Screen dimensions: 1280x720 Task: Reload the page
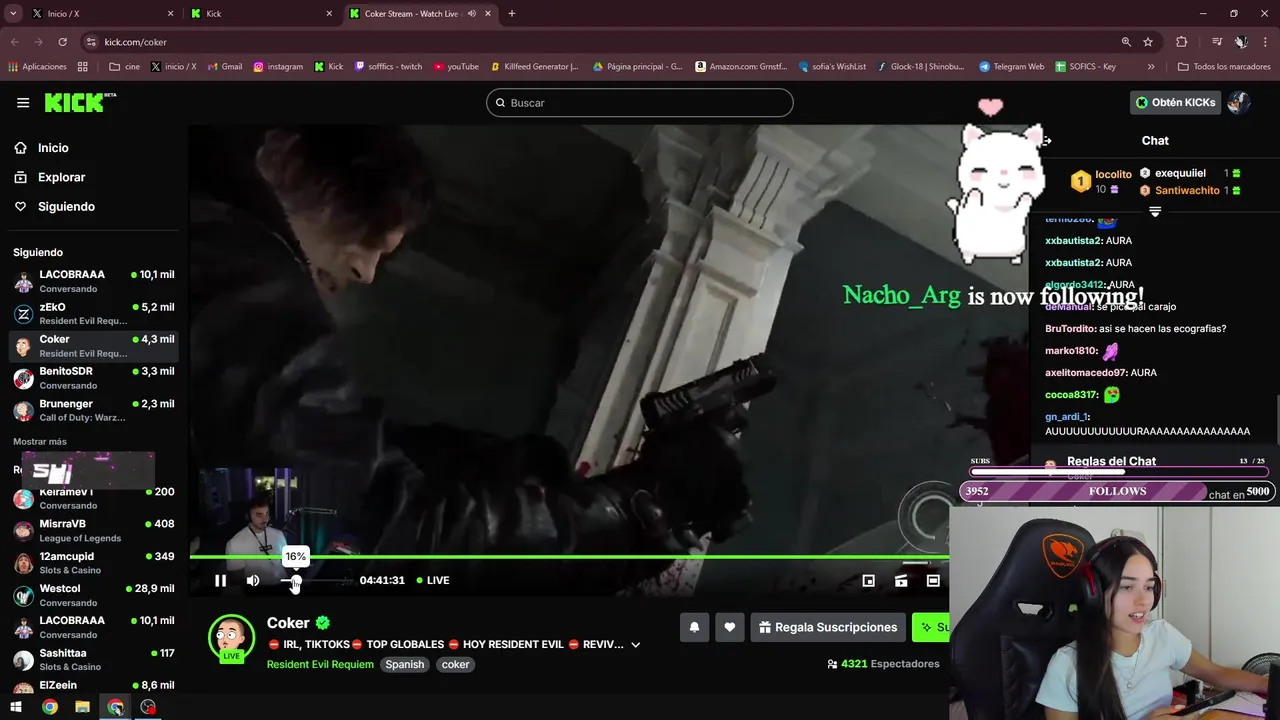click(62, 42)
